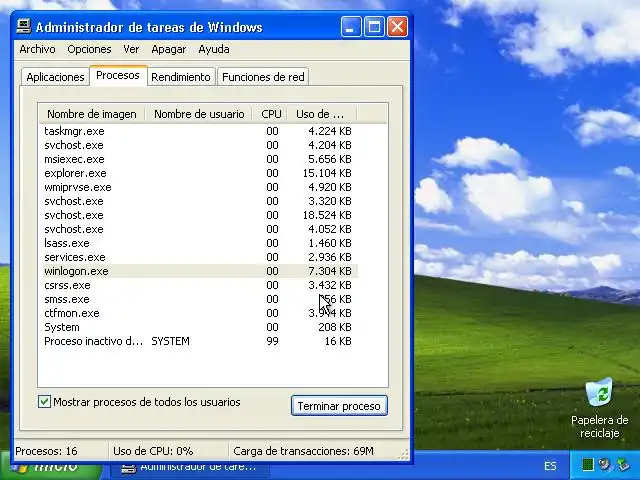
Task: Close the Administrador de tareas window
Action: coord(397,27)
